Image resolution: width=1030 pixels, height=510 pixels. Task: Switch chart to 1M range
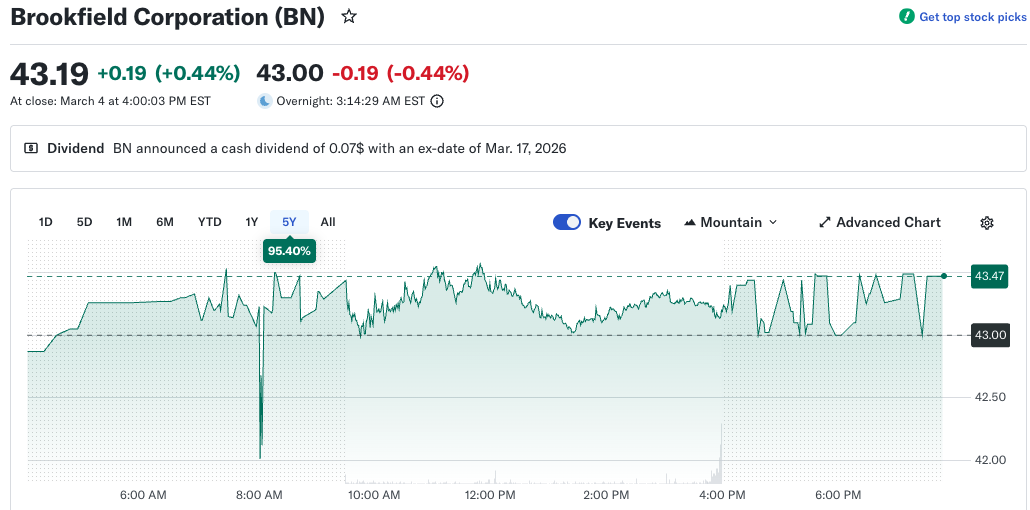pyautogui.click(x=124, y=222)
